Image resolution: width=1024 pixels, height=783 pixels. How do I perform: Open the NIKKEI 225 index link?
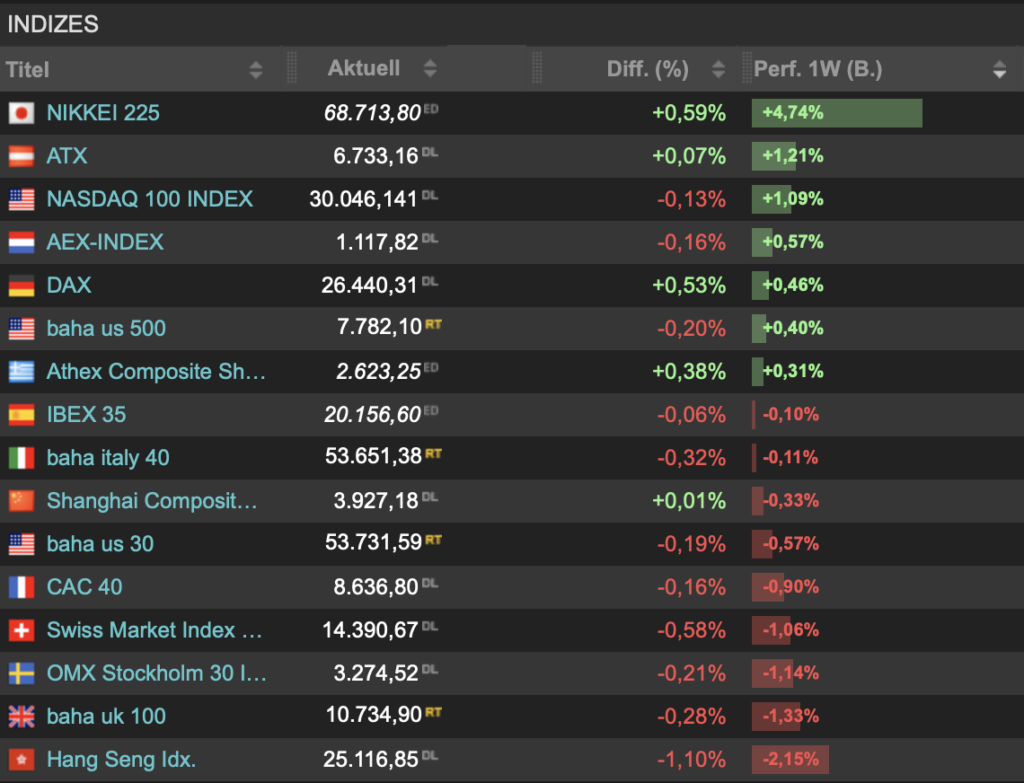pyautogui.click(x=103, y=113)
